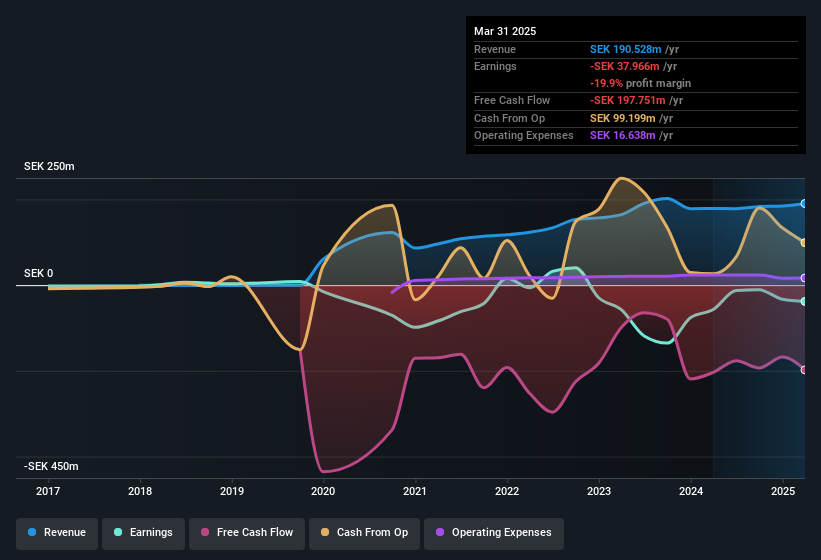Click the 2018 x-axis label
Viewport: 821px width, 560px height.
(x=140, y=491)
